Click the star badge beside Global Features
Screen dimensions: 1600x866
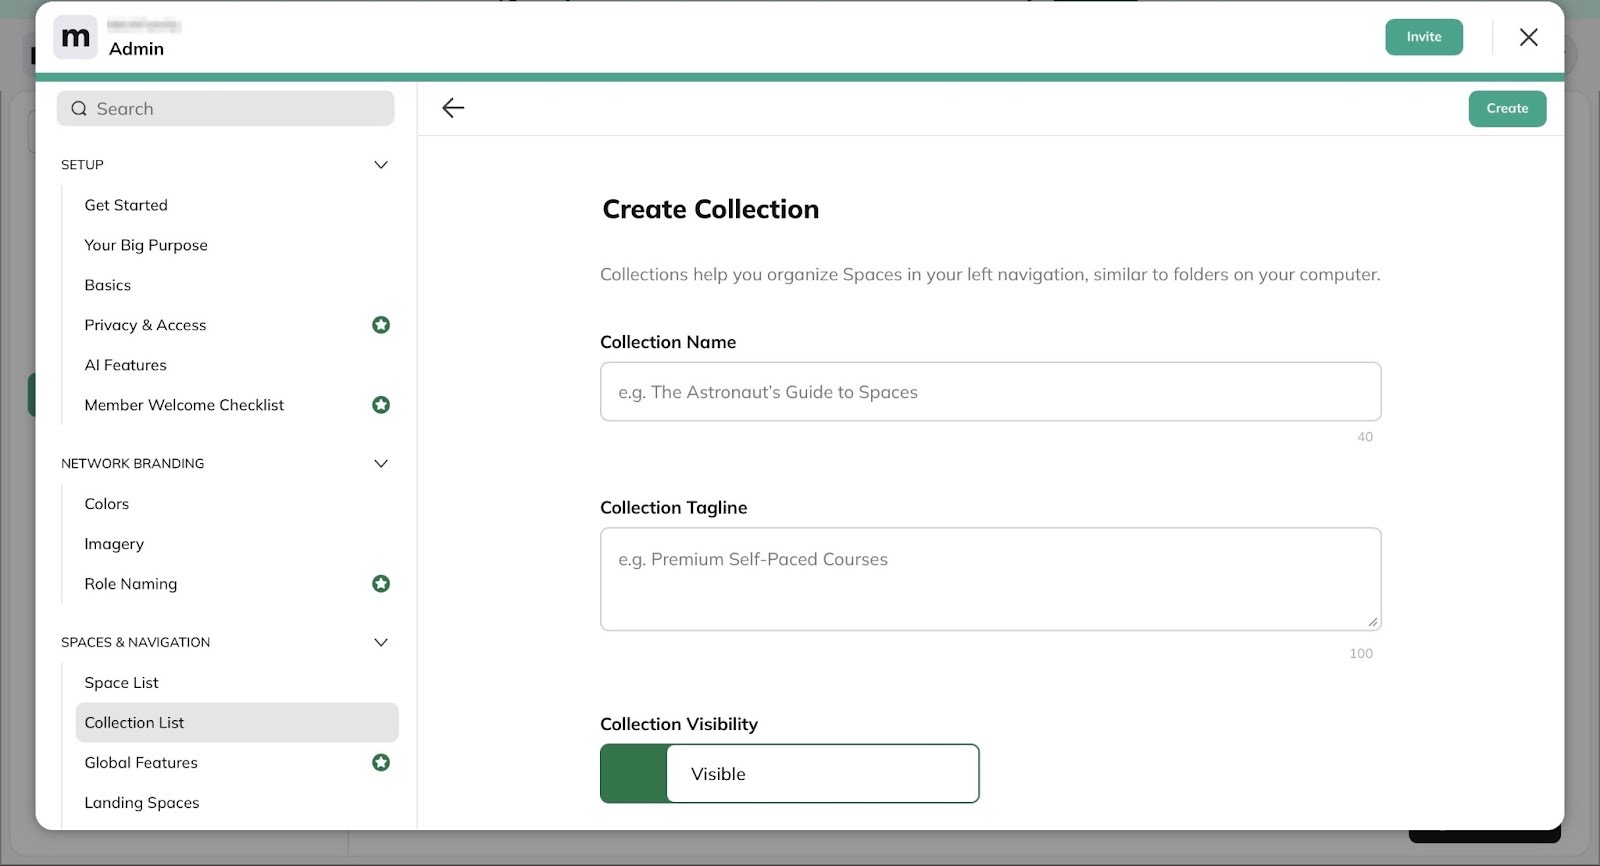[x=381, y=763]
